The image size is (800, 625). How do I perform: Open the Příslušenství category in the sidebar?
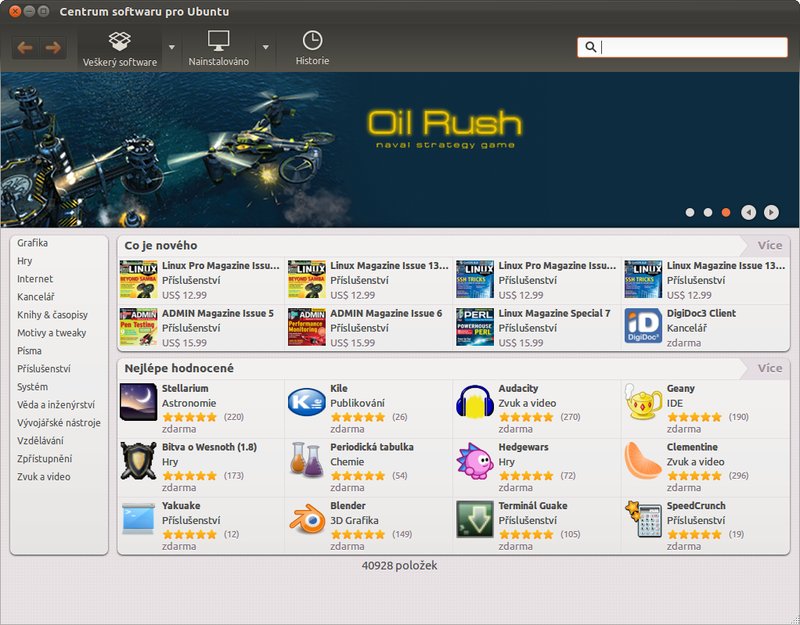pos(44,369)
